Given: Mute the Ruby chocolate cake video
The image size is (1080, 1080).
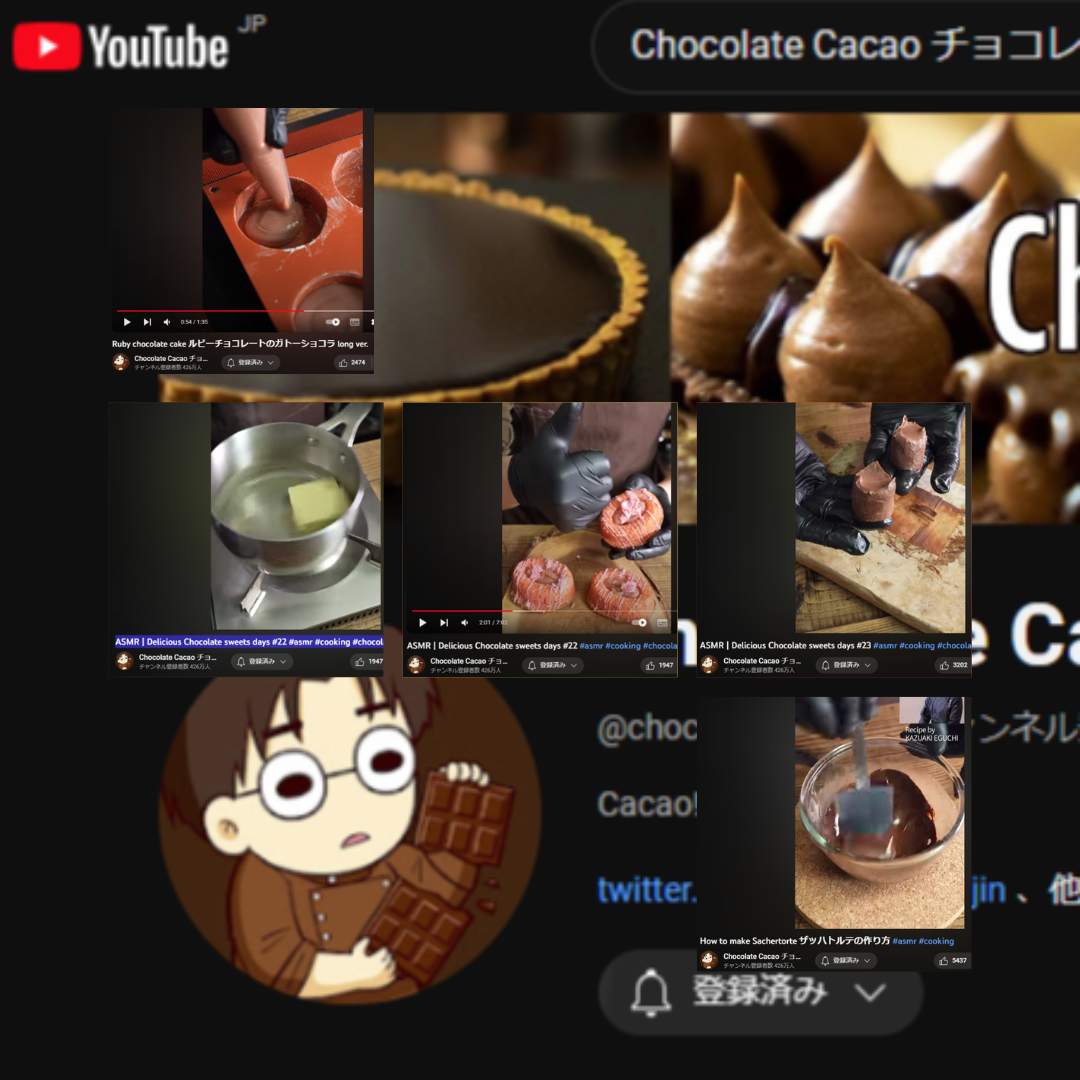Looking at the screenshot, I should click(x=167, y=322).
